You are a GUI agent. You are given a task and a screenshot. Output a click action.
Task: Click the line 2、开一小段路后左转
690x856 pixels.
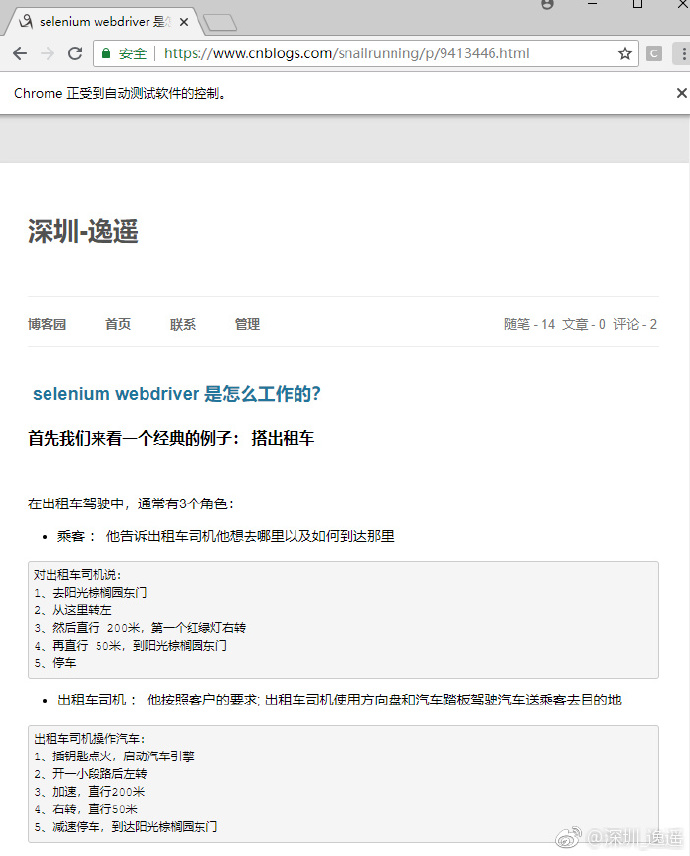pyautogui.click(x=91, y=774)
